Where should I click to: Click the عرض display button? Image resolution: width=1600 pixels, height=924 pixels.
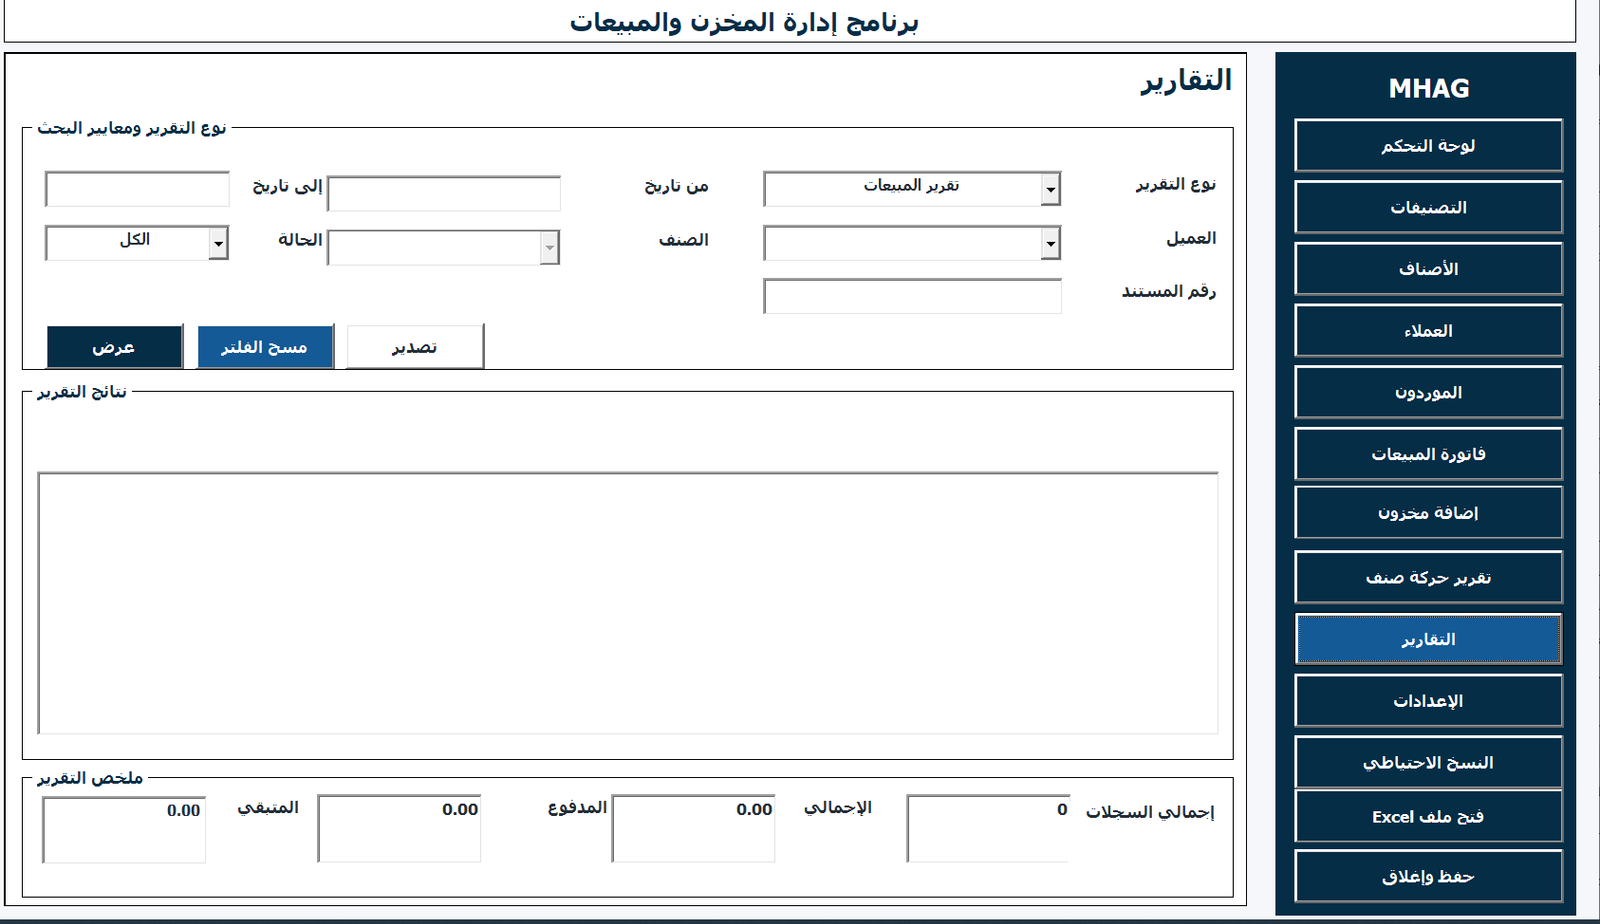pos(114,347)
